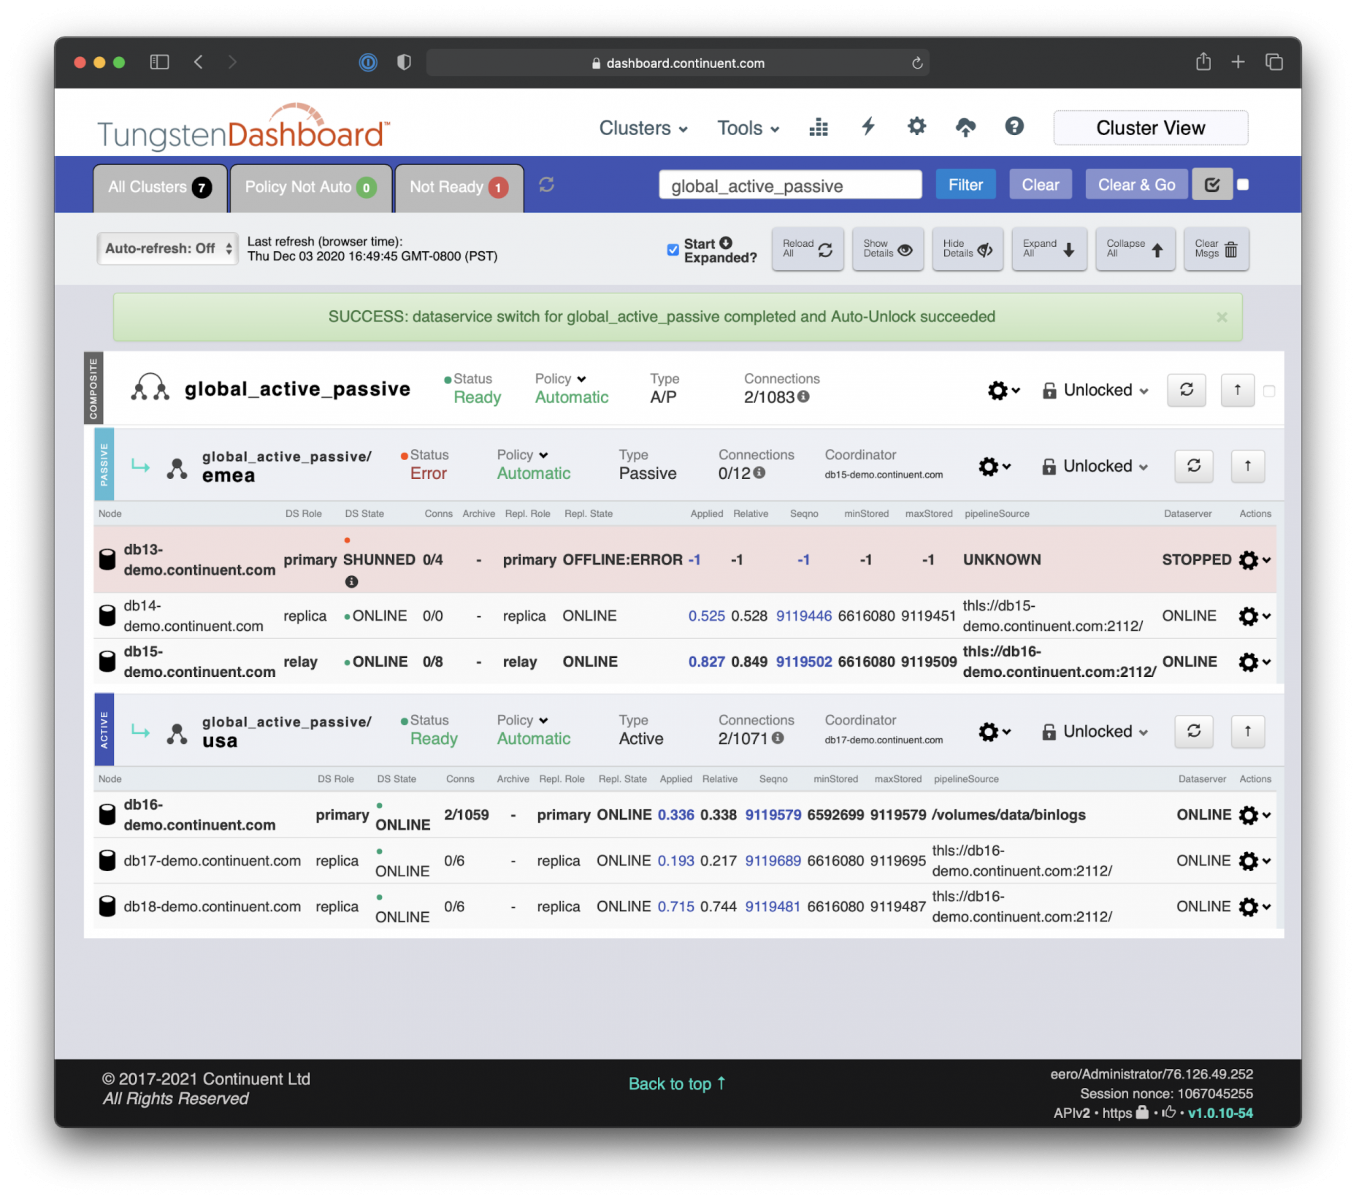This screenshot has width=1356, height=1200.
Task: Open Clusters dropdown menu
Action: click(643, 128)
